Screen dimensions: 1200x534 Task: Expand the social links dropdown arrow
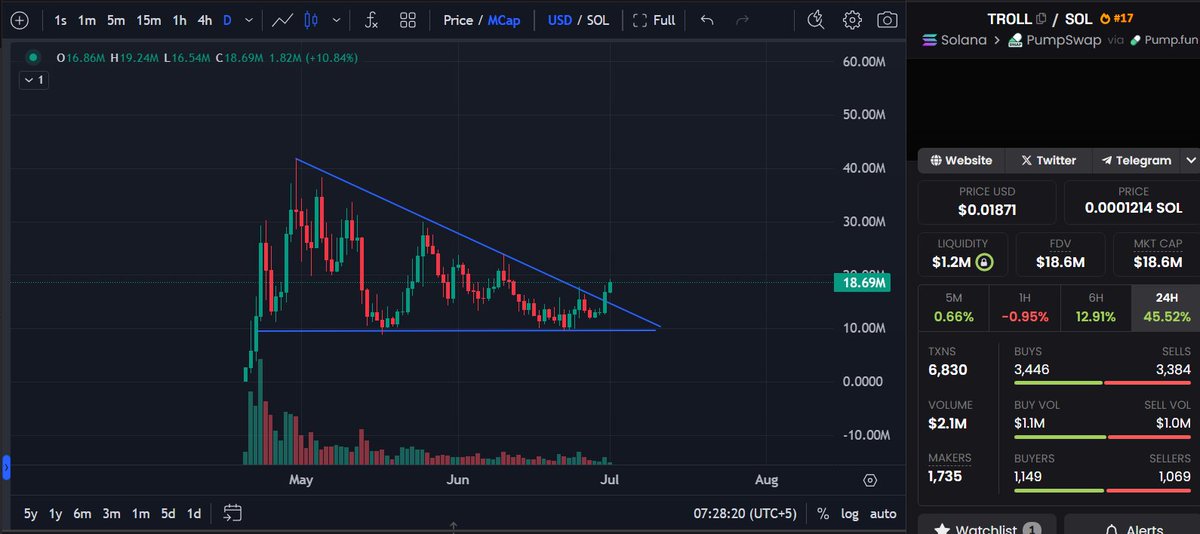point(1190,160)
